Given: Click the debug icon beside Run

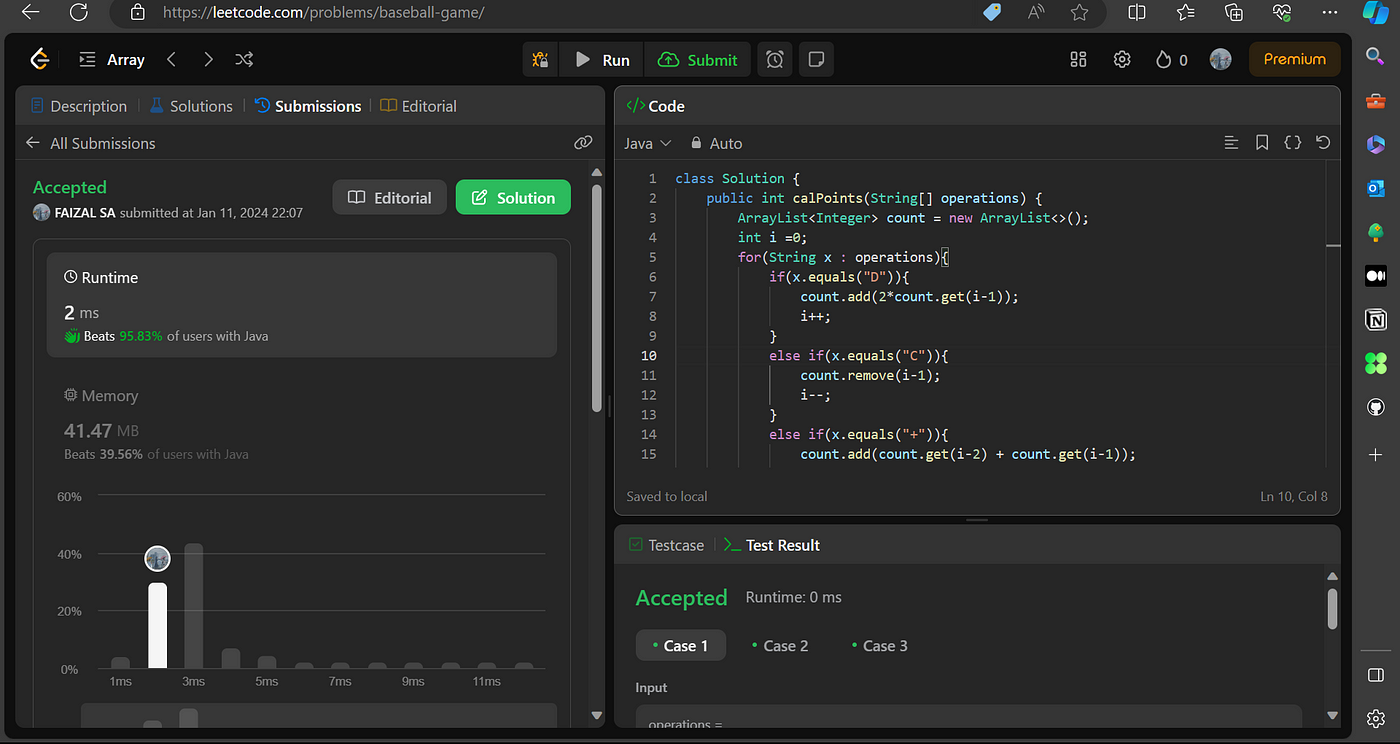Looking at the screenshot, I should tap(540, 60).
